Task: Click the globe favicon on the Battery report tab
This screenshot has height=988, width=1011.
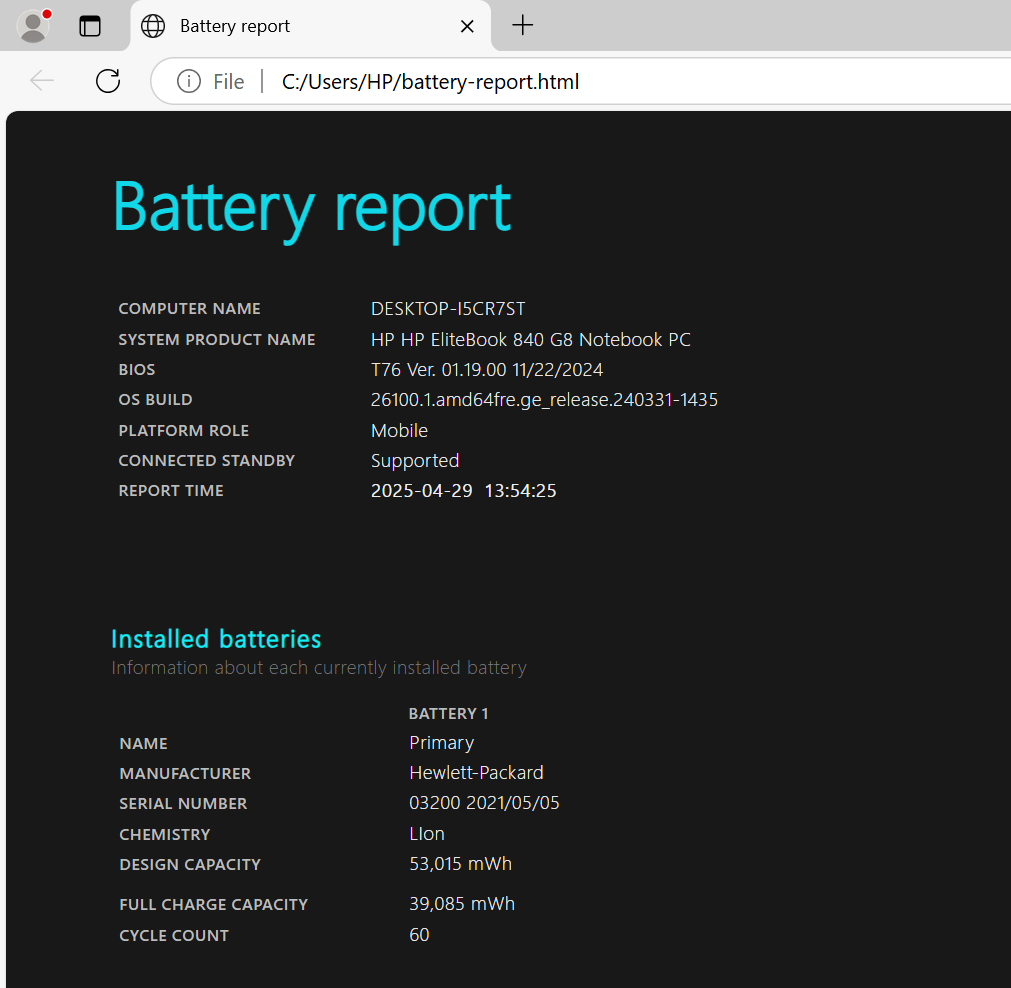Action: tap(153, 26)
